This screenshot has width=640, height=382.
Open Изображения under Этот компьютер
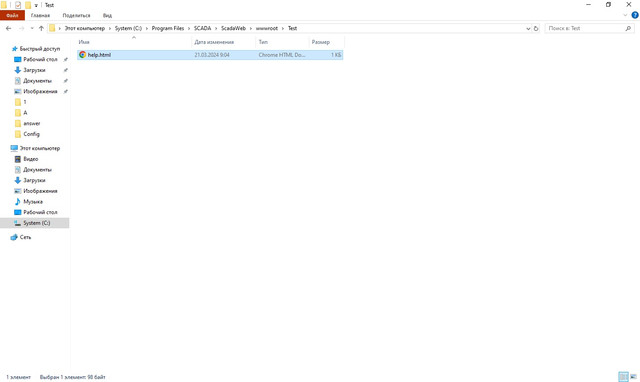40,191
